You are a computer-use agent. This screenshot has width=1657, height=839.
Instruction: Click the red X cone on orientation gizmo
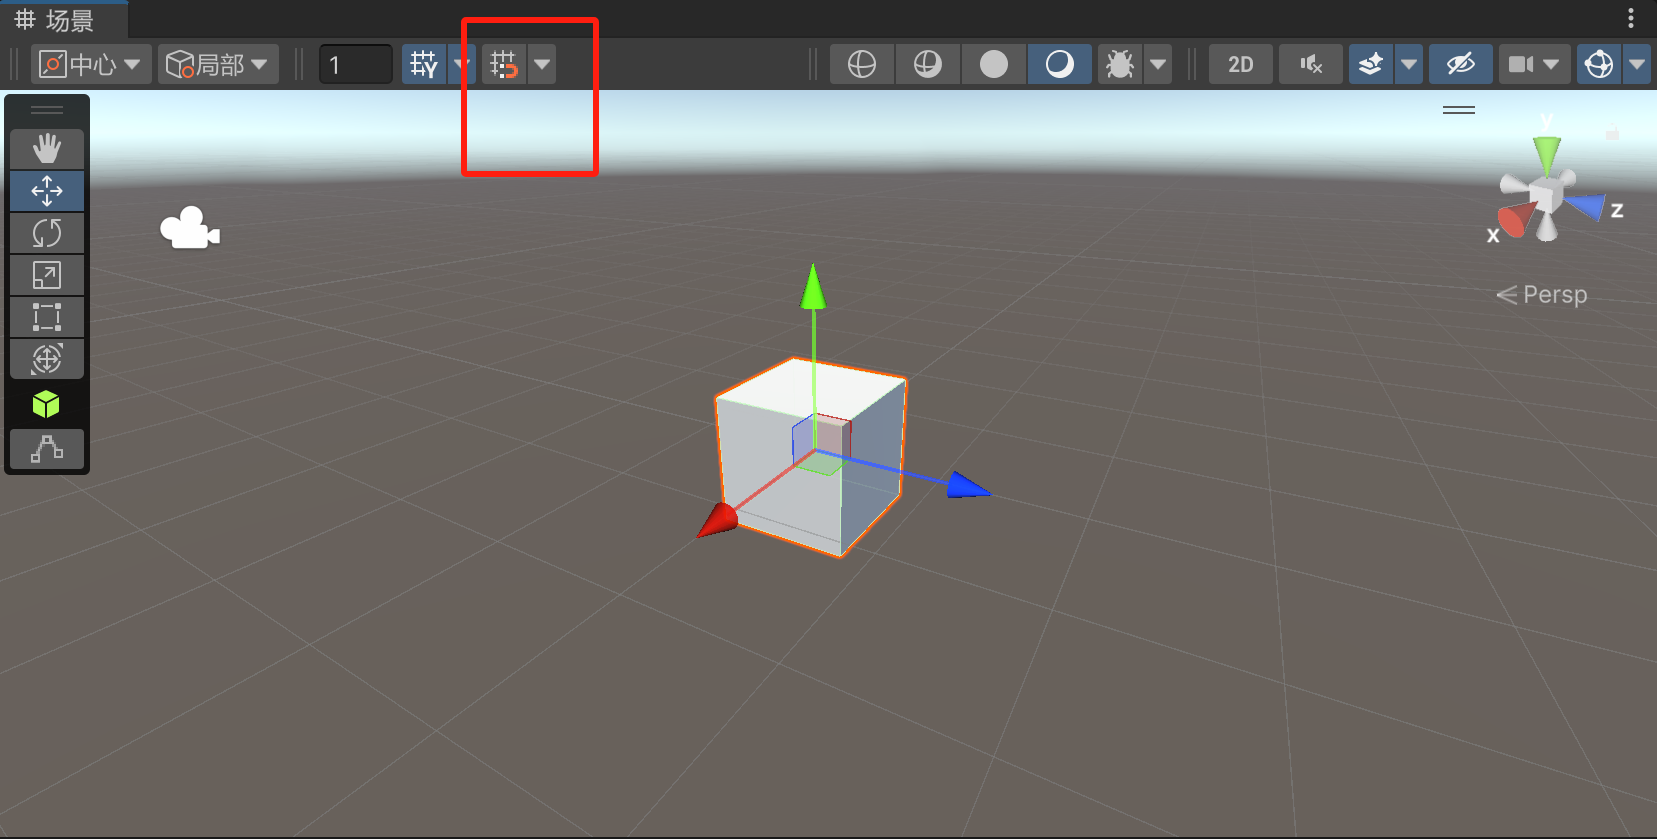click(1517, 218)
